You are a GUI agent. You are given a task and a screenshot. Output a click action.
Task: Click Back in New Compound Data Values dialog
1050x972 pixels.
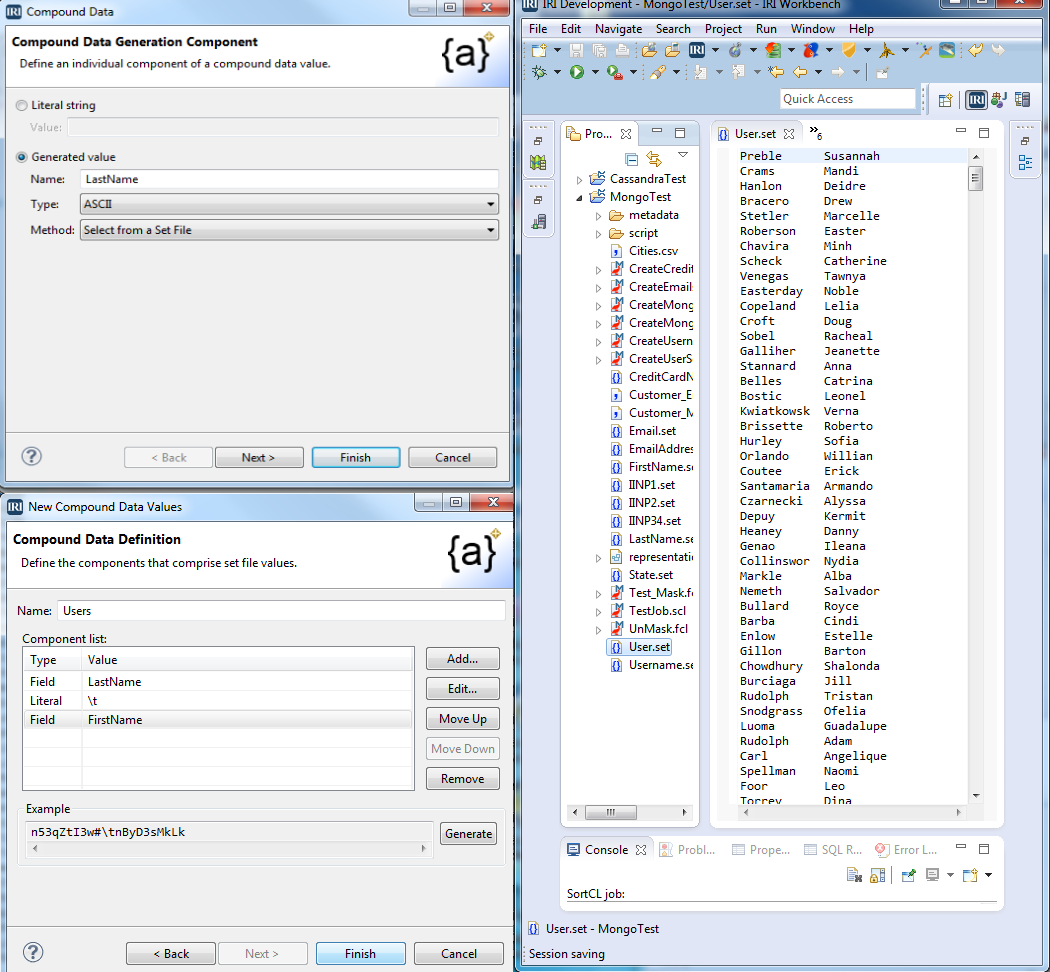click(171, 953)
